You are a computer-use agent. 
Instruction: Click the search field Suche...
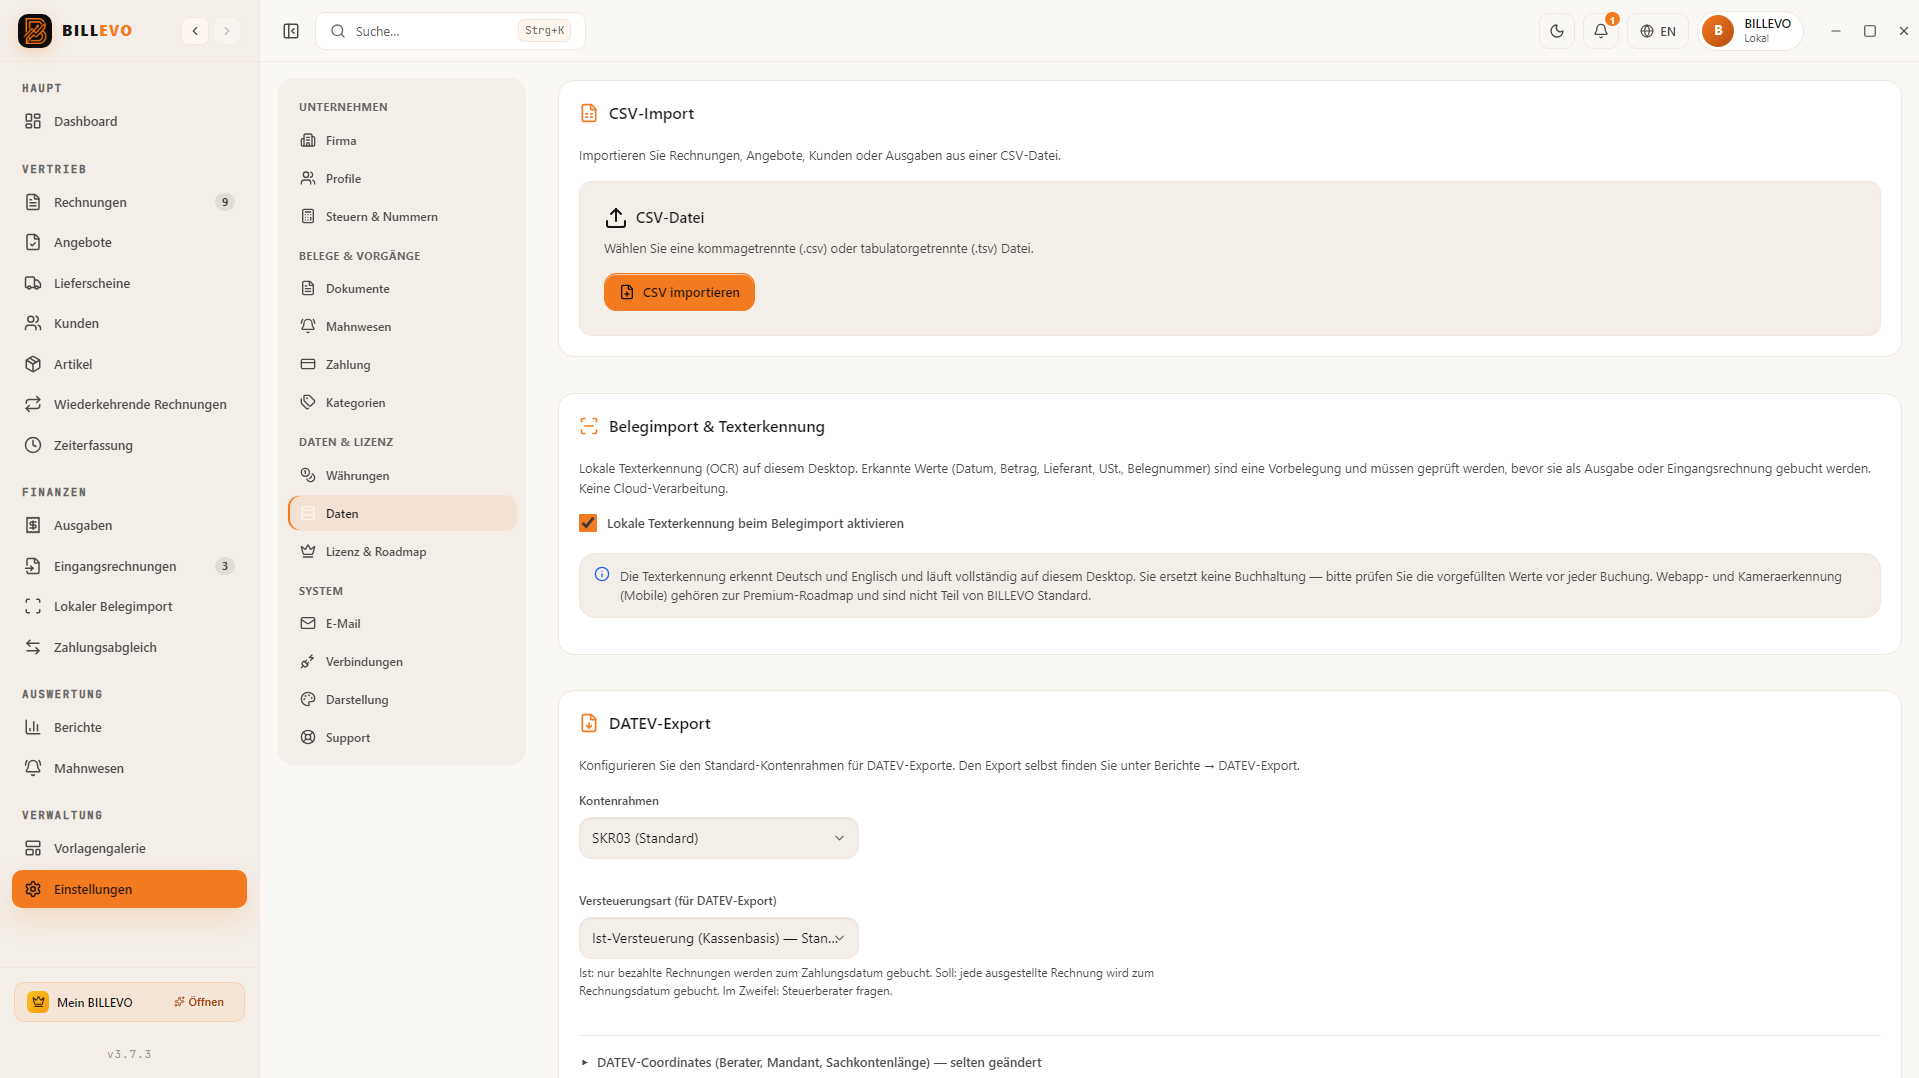pos(450,31)
